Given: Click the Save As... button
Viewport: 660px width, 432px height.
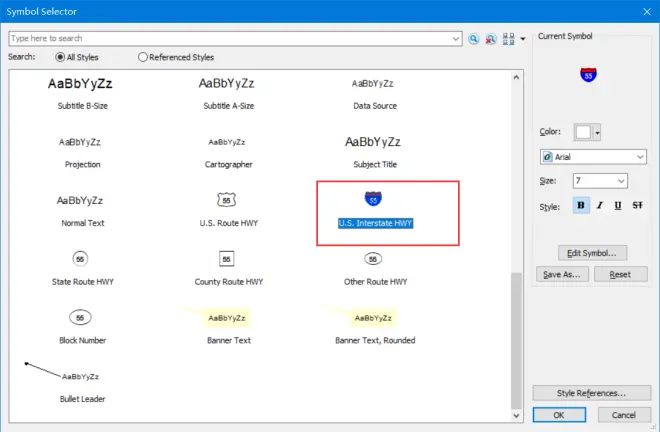Looking at the screenshot, I should (x=562, y=275).
